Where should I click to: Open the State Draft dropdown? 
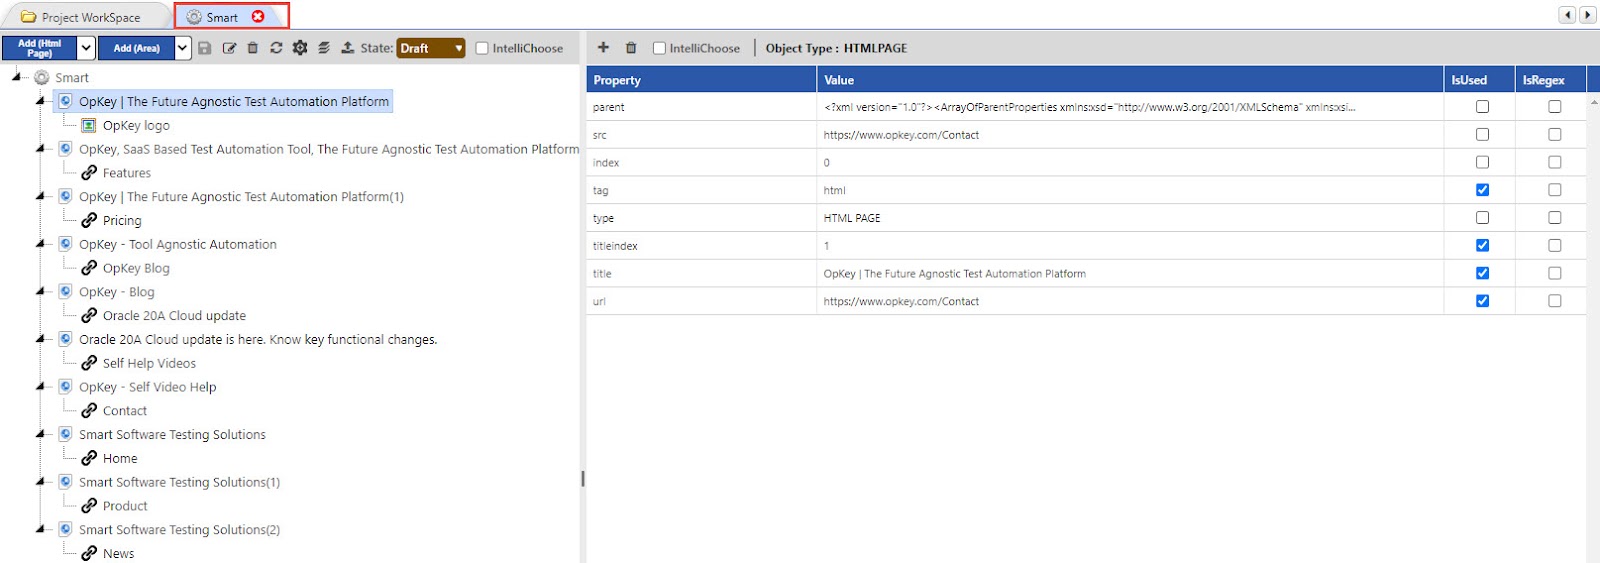(431, 48)
